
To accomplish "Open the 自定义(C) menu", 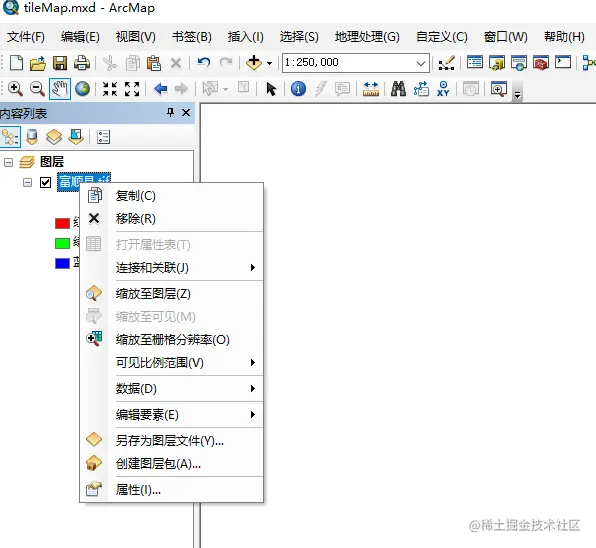I will coord(442,37).
